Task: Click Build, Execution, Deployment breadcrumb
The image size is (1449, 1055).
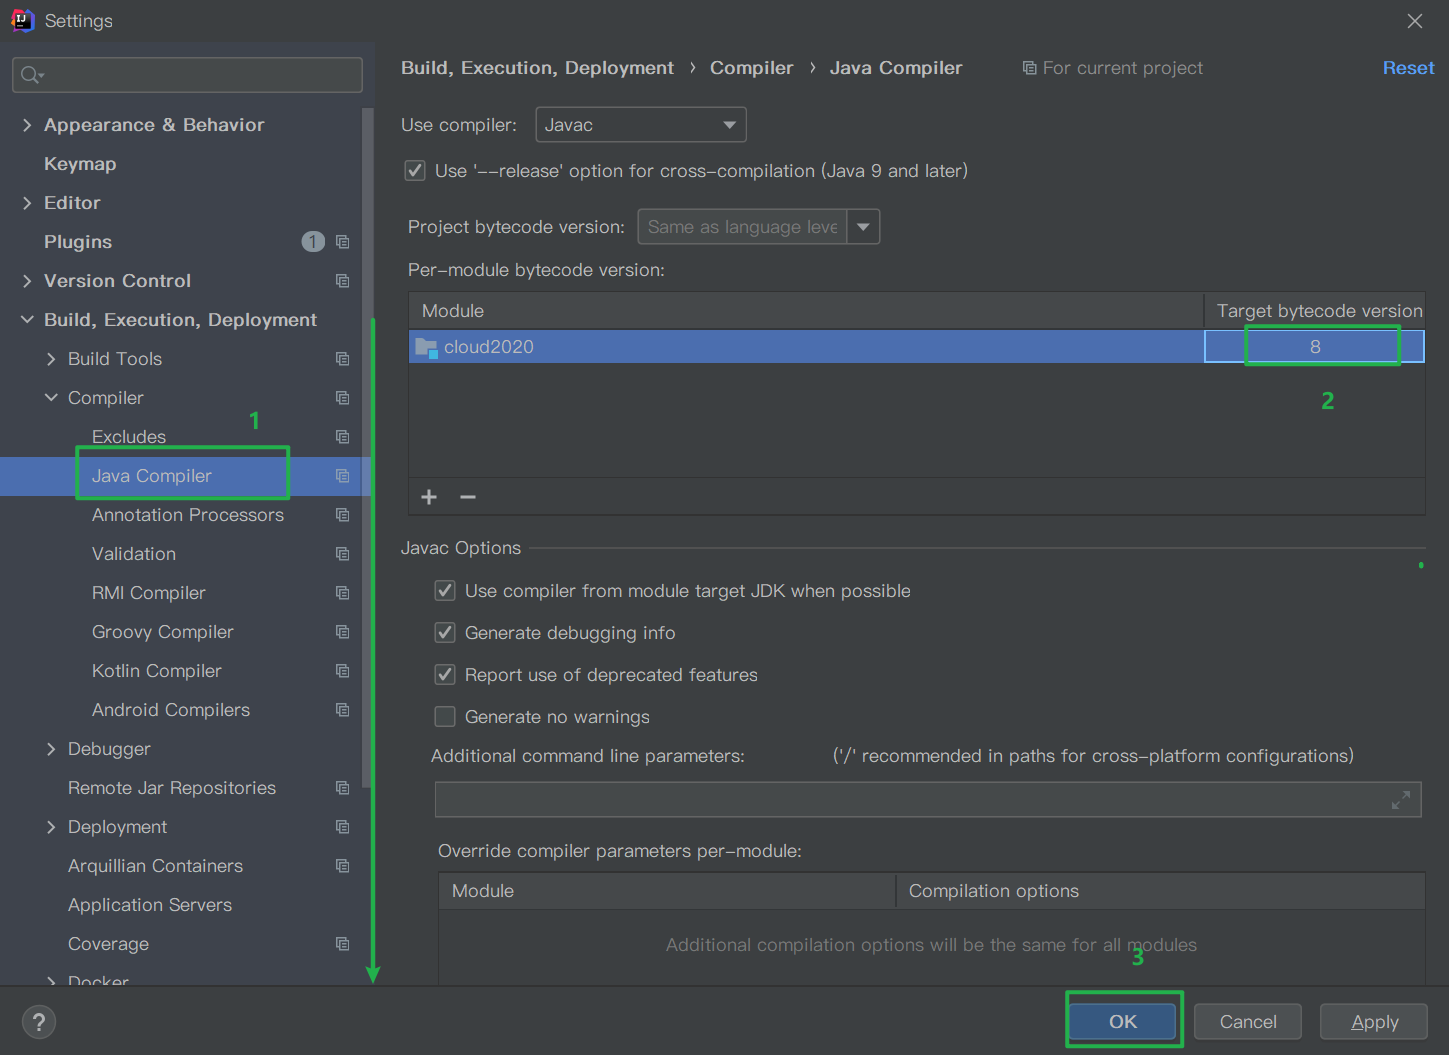Action: click(538, 68)
